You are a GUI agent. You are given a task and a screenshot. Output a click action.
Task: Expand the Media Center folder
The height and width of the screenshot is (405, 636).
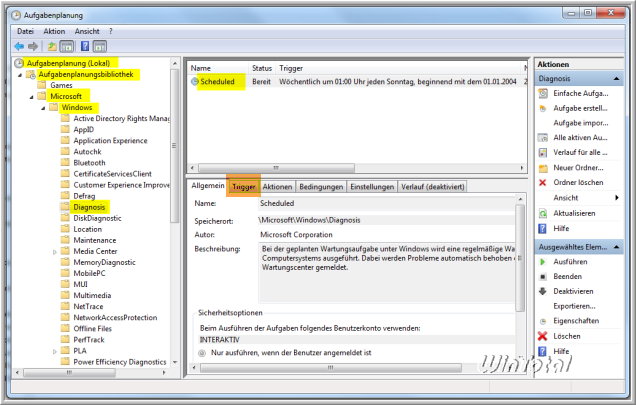point(54,252)
